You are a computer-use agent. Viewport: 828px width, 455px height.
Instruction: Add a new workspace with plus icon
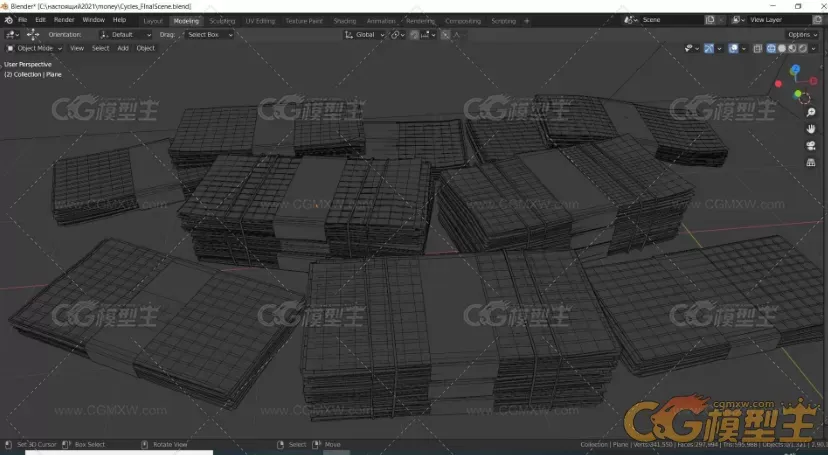[526, 21]
